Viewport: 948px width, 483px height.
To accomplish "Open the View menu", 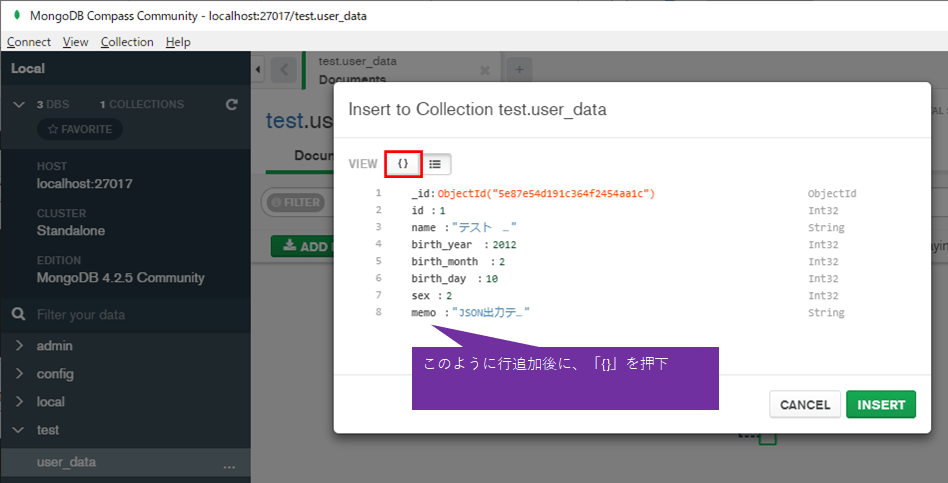I will [76, 42].
